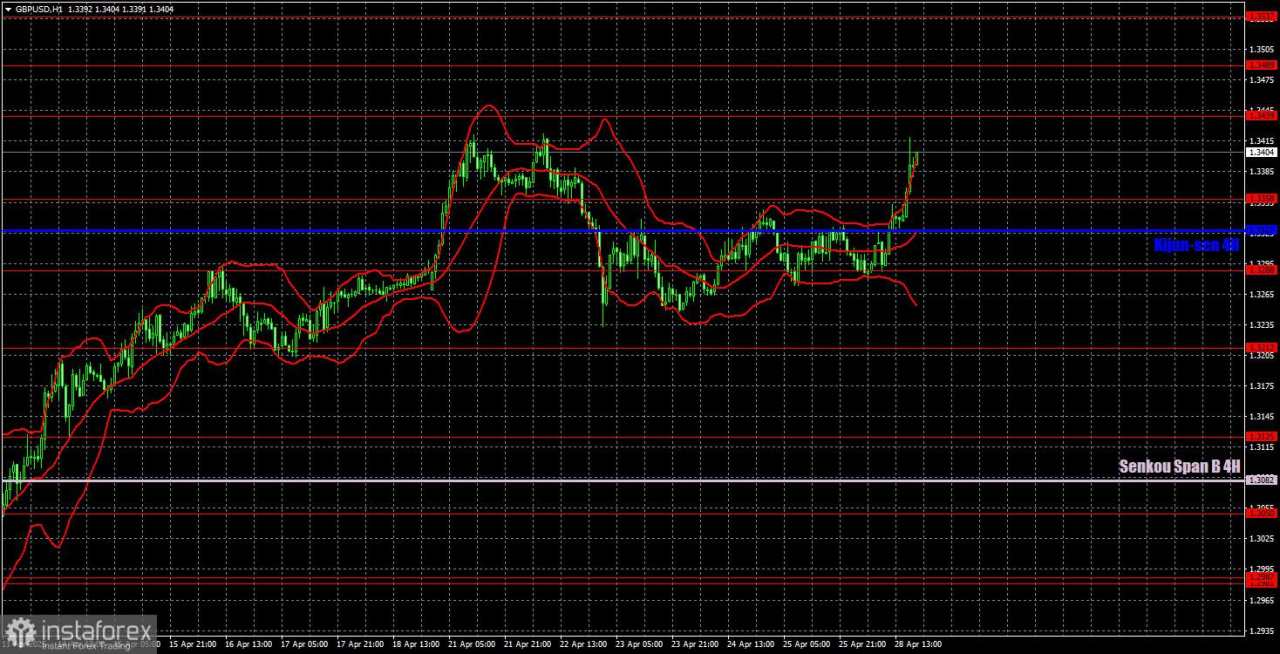Click the 1.3265 price axis value
1280x654 pixels.
coord(1261,294)
